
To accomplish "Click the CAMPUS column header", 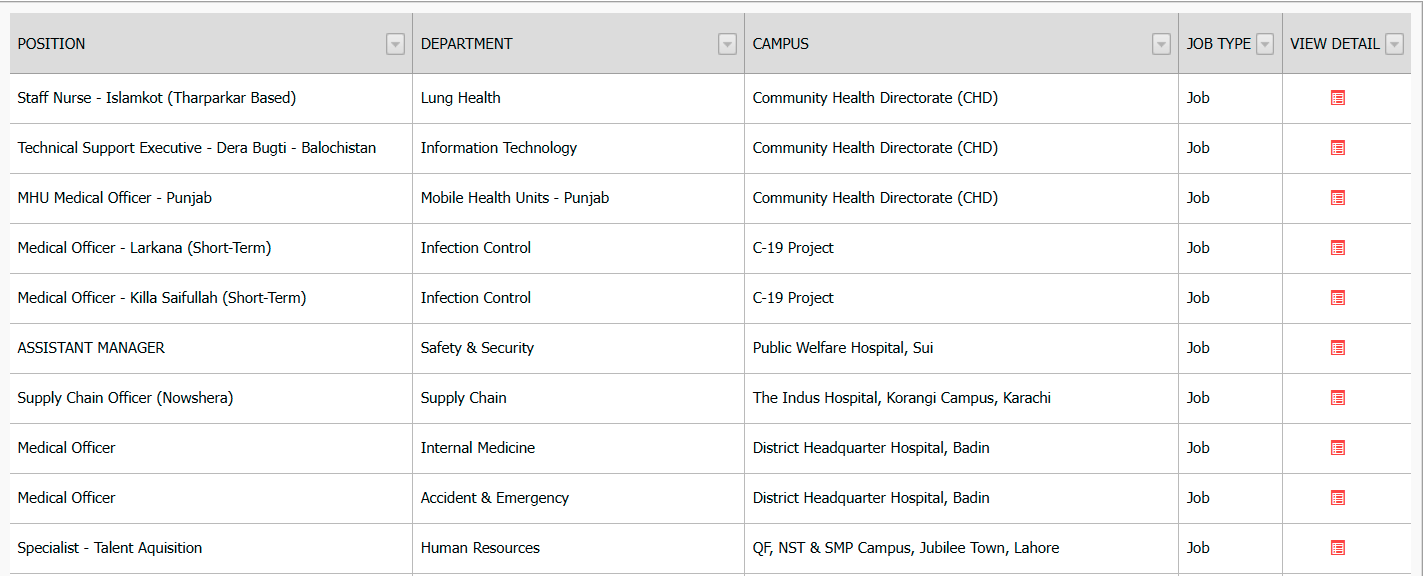I will click(781, 44).
